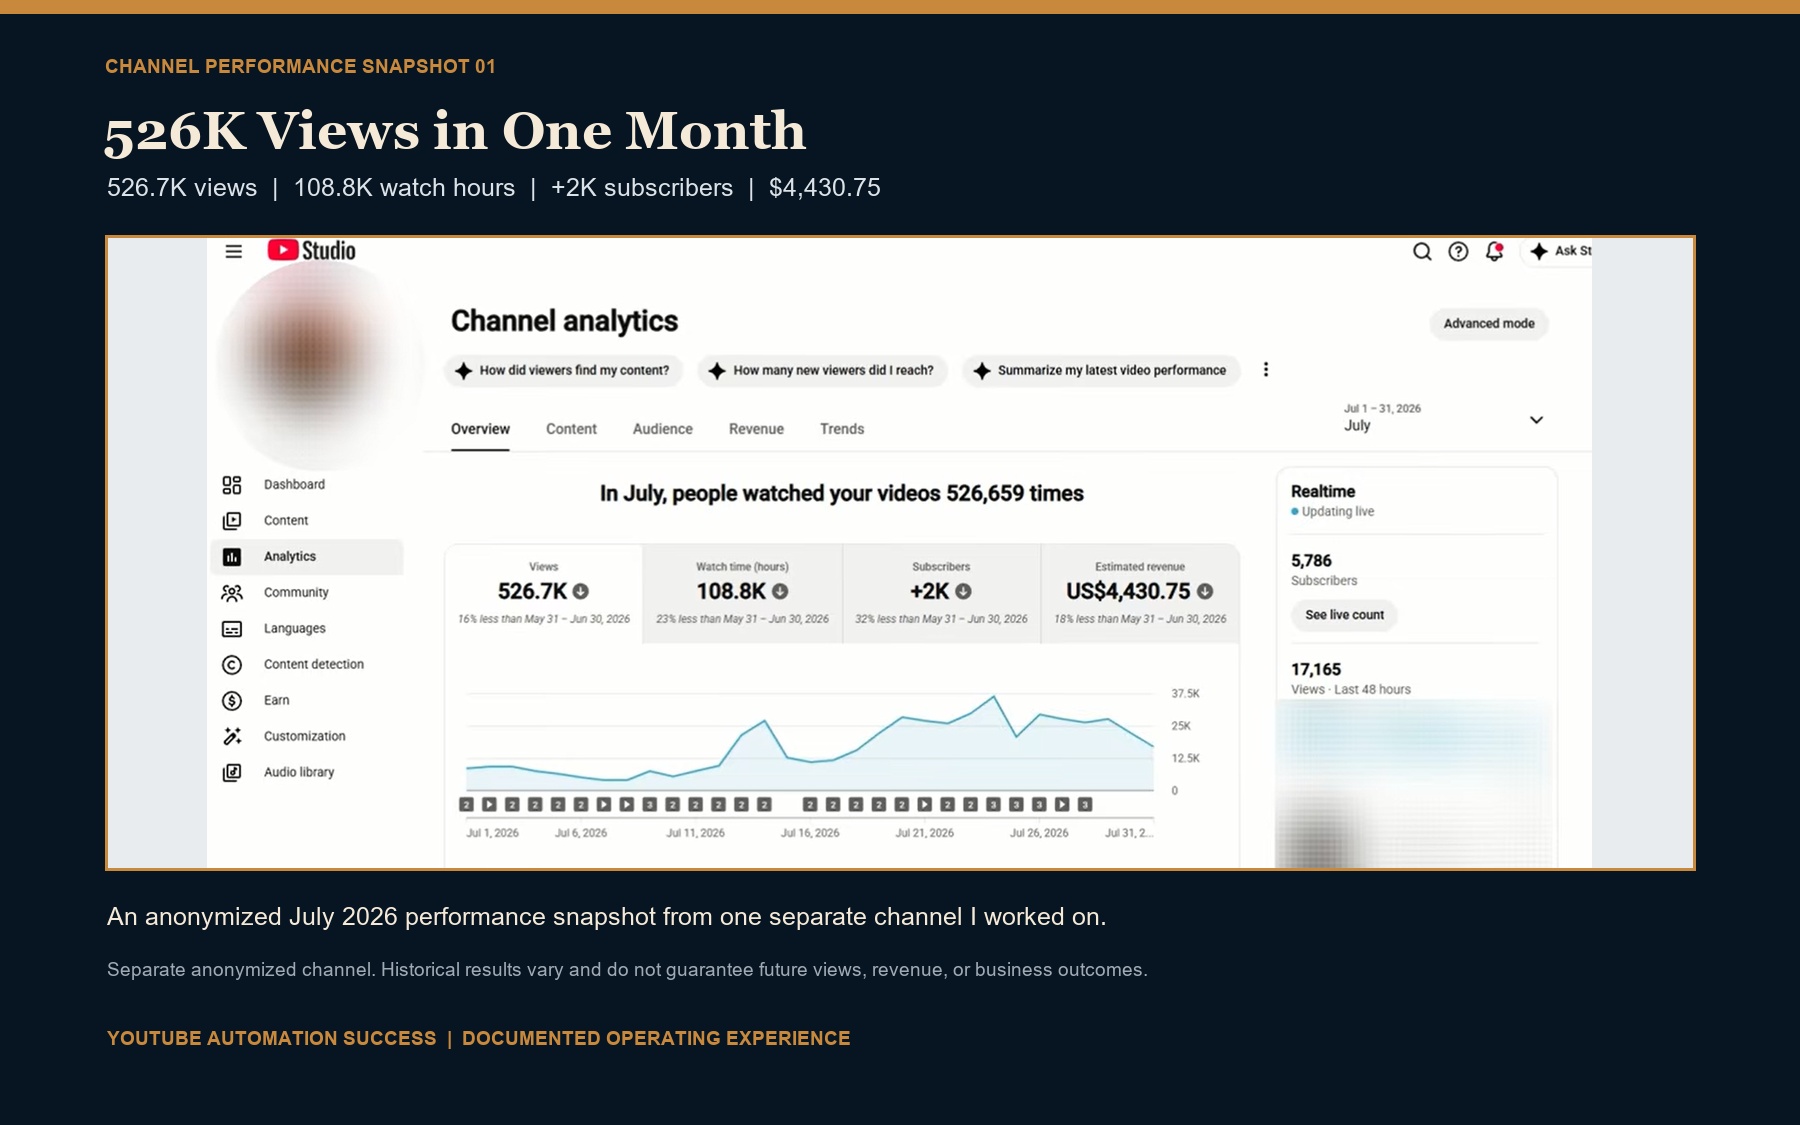The width and height of the screenshot is (1800, 1125).
Task: Click the 5,786 realtime subscribers value
Action: click(1311, 561)
